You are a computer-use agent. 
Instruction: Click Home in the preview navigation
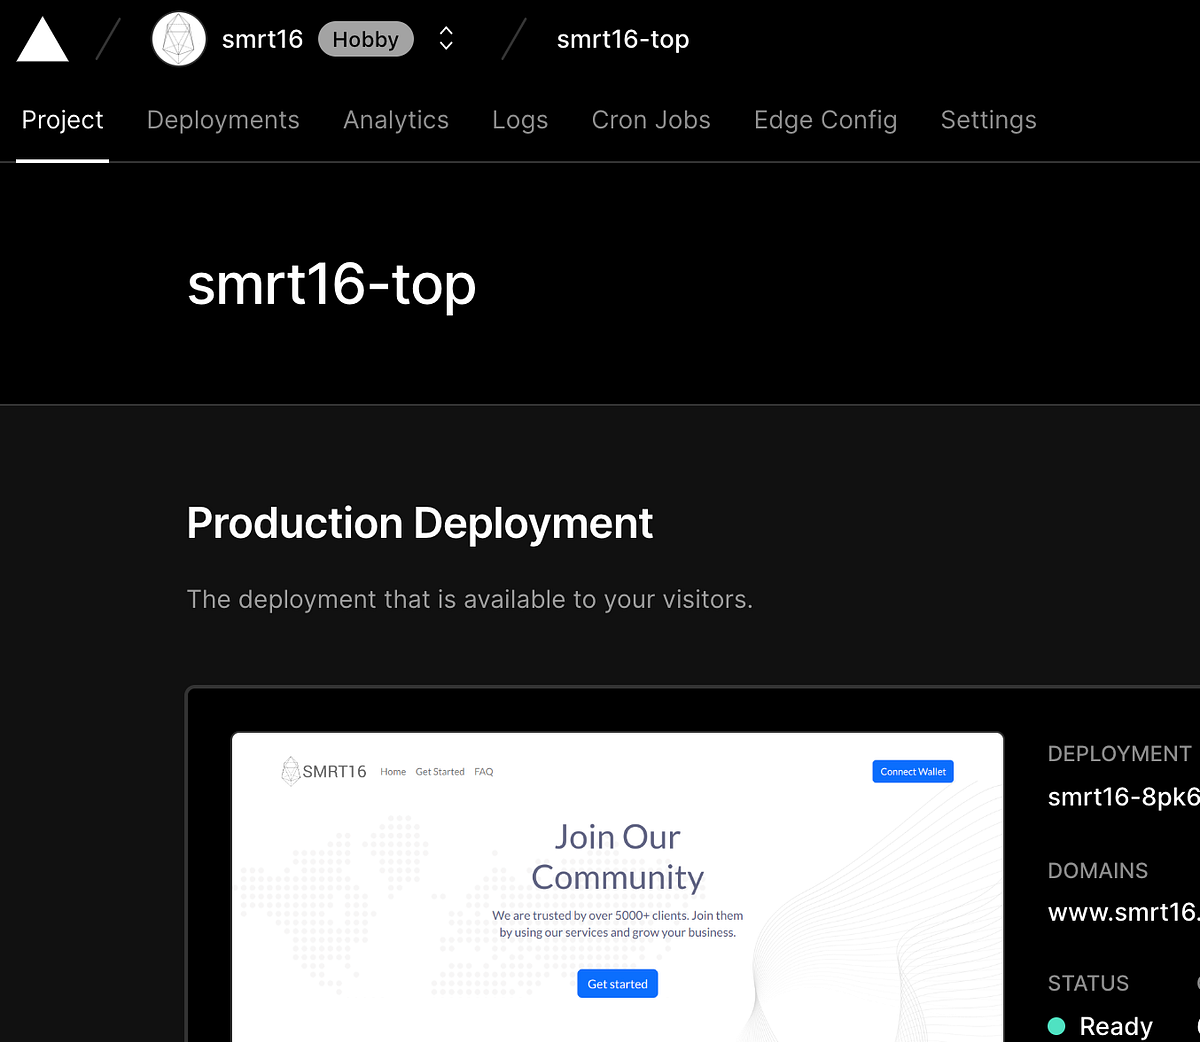393,771
